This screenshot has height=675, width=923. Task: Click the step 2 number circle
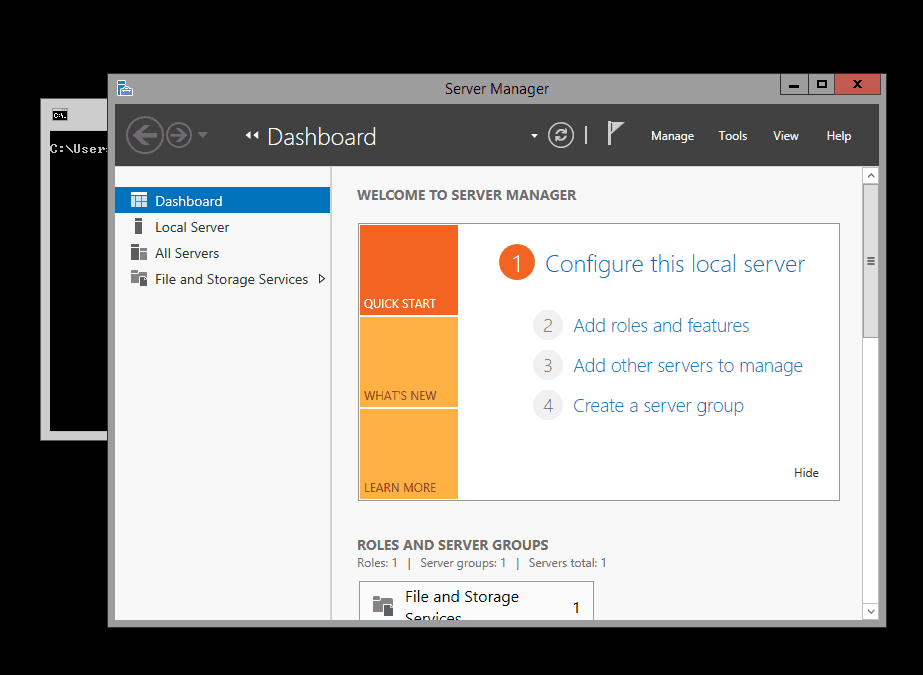(x=547, y=325)
